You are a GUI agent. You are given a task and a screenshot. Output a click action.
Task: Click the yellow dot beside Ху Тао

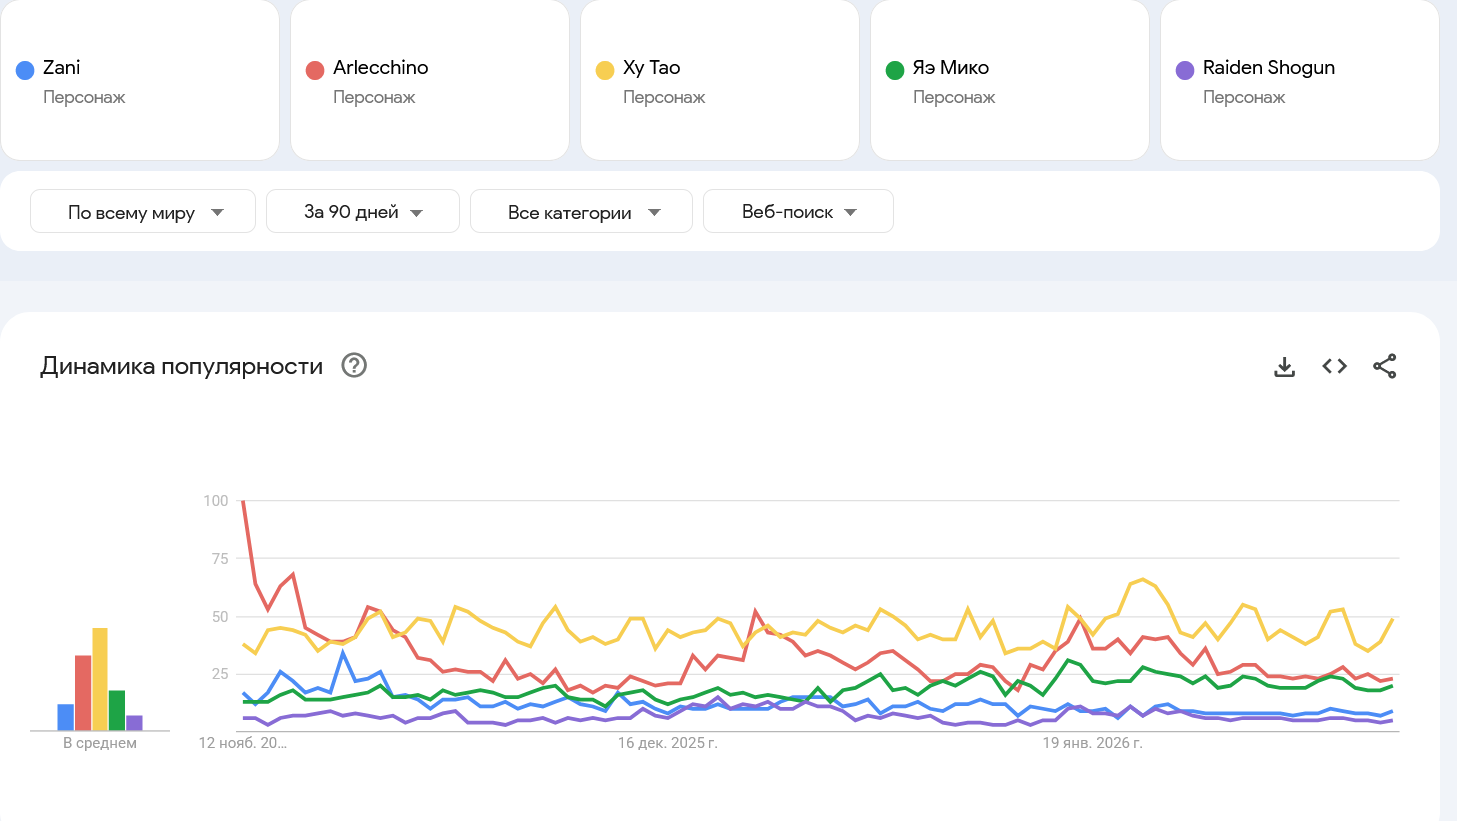click(605, 70)
